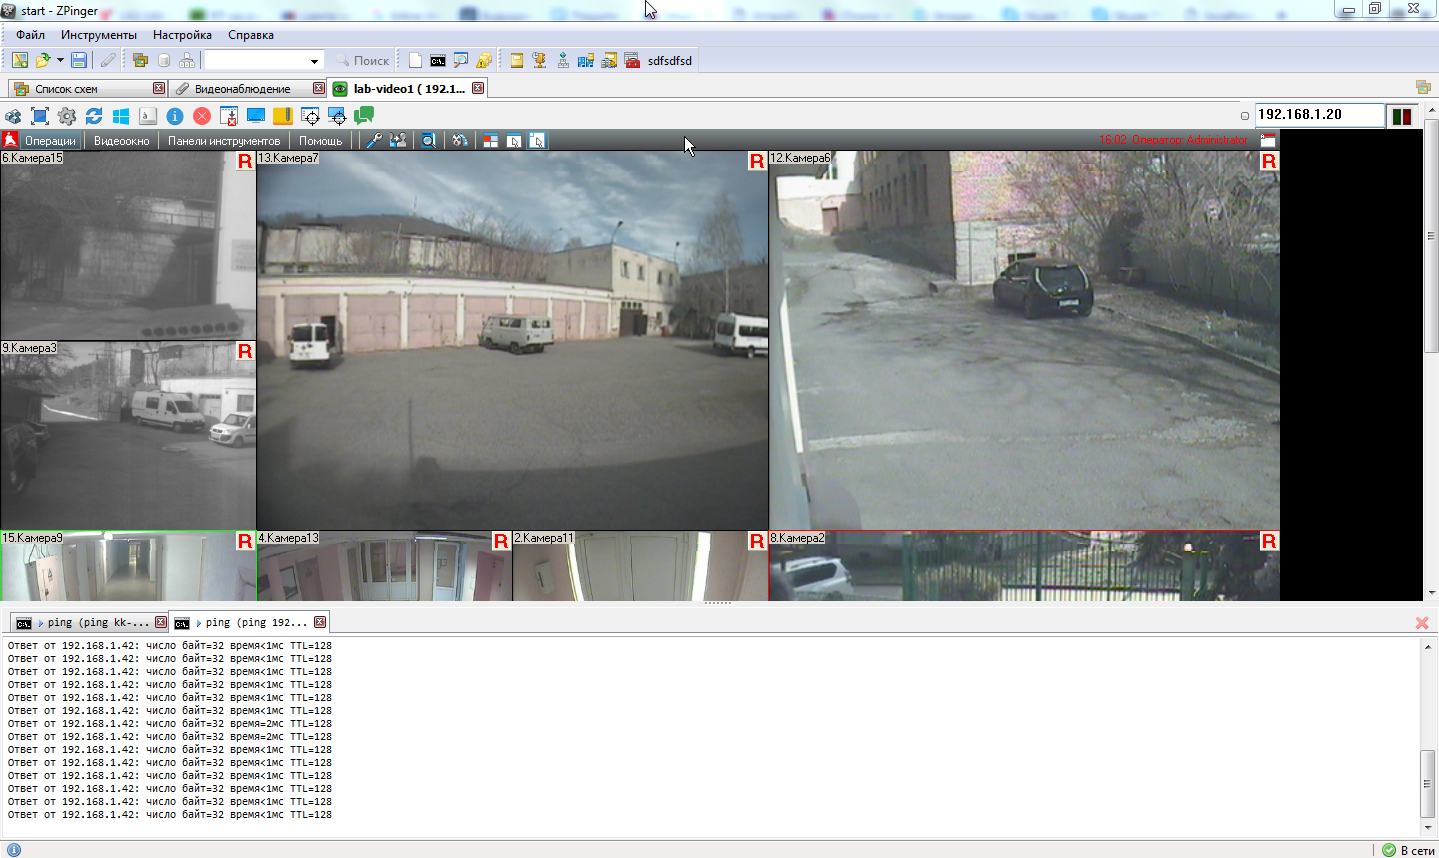Click the Windows logo icon in toolbar
The image size is (1439, 858).
[x=121, y=116]
